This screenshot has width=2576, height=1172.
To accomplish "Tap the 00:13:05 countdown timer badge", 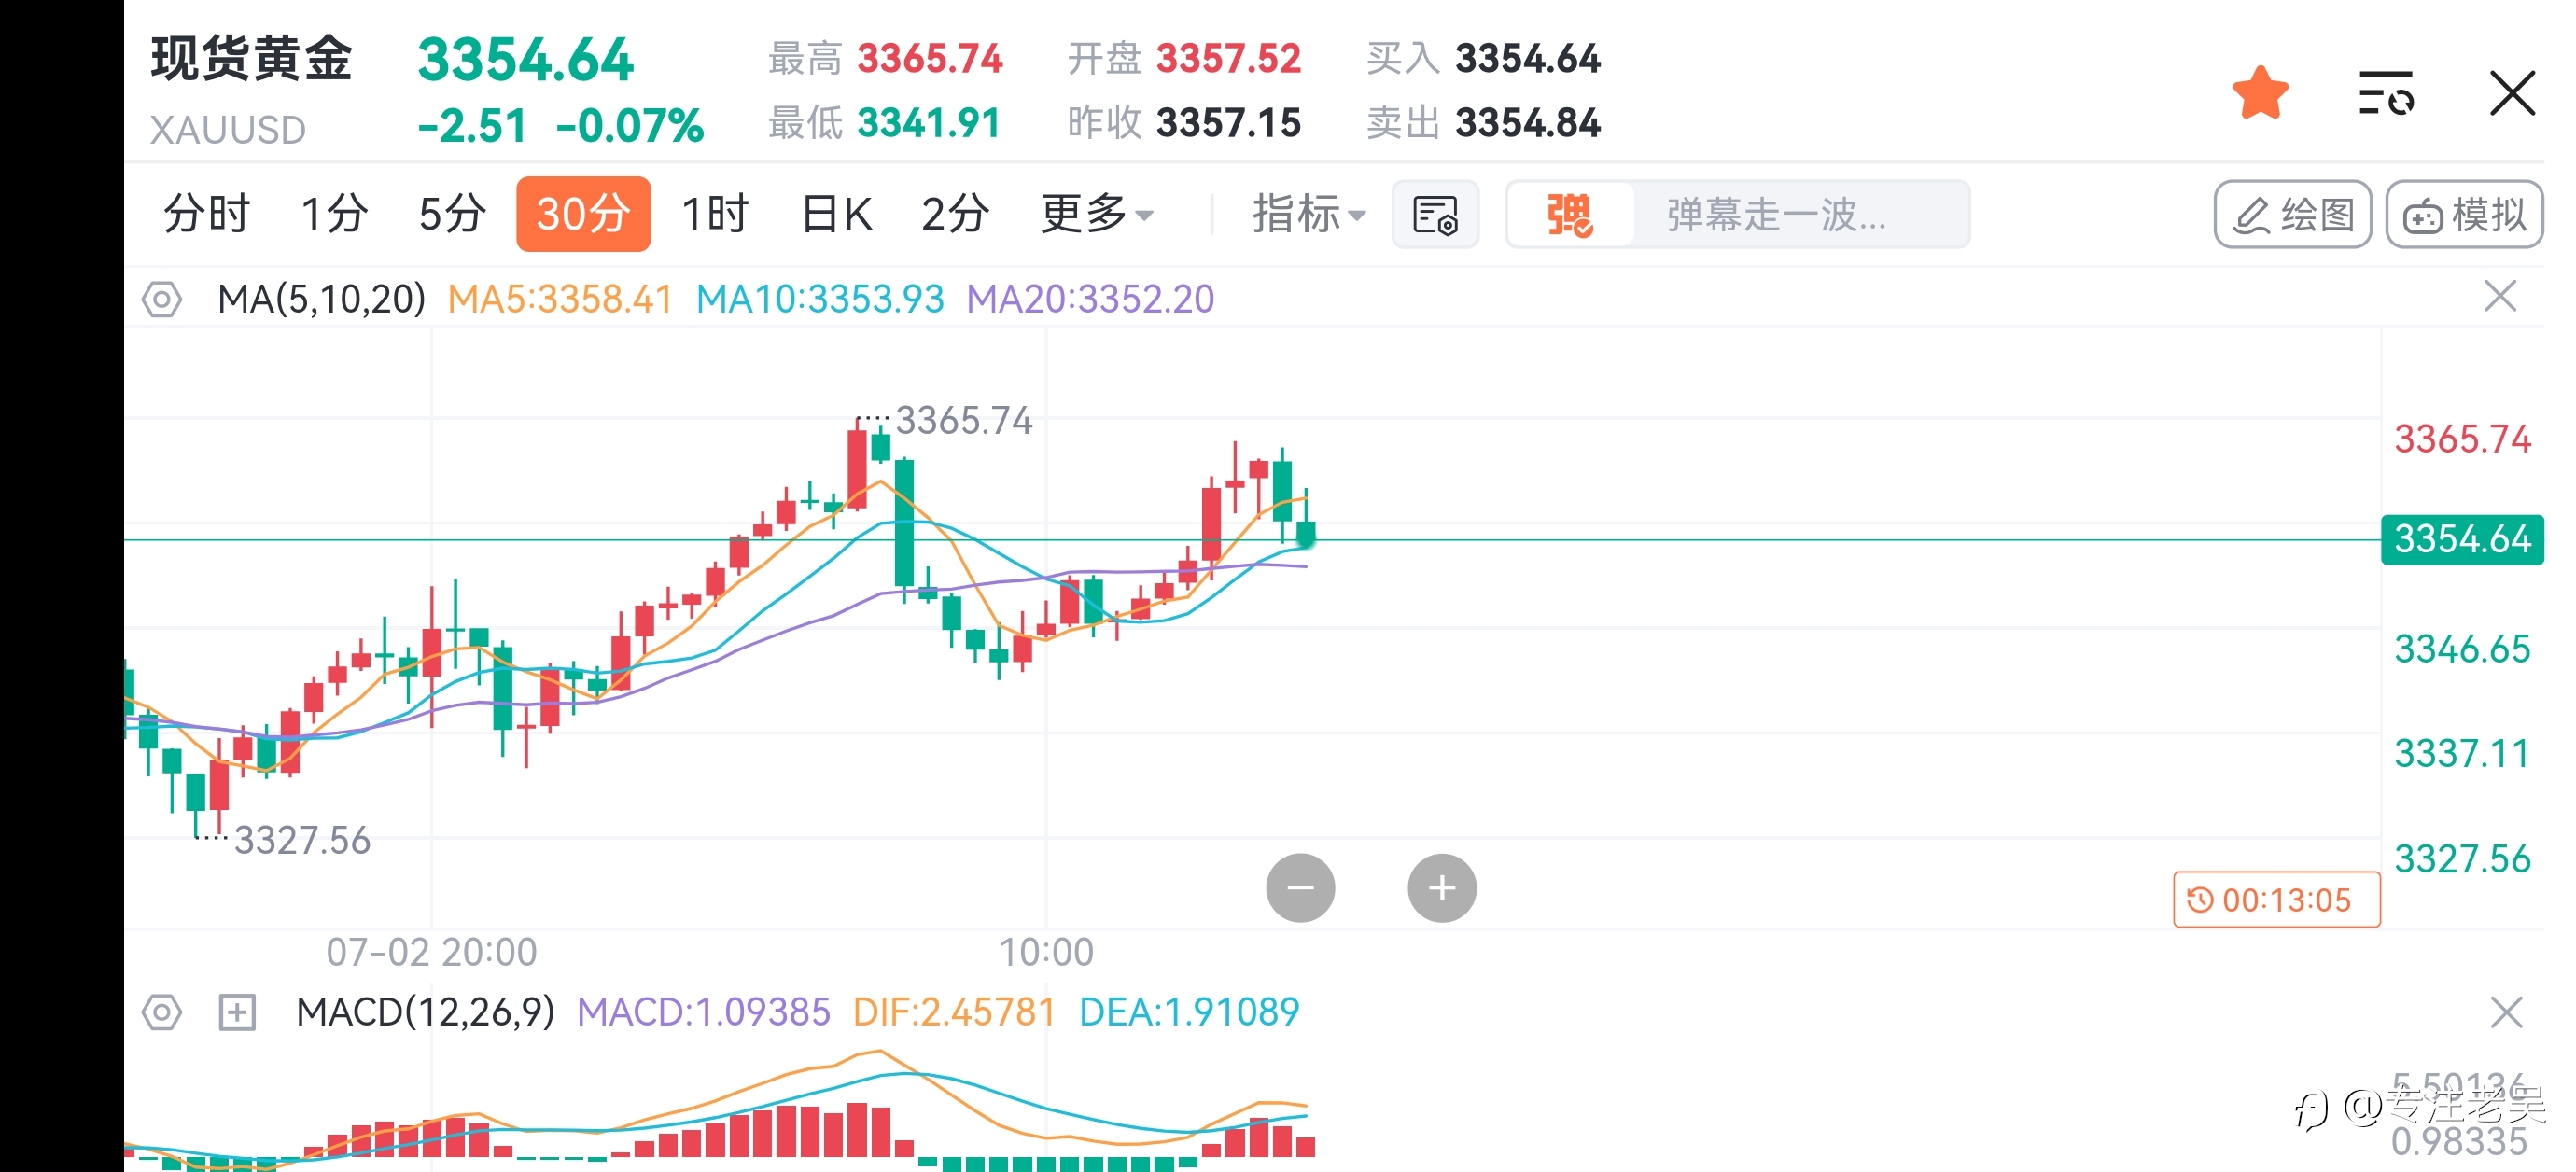I will click(2276, 900).
